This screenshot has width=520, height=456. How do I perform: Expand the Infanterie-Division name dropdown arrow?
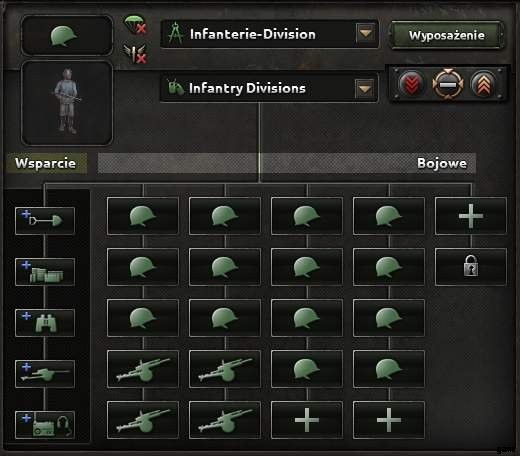tap(365, 33)
